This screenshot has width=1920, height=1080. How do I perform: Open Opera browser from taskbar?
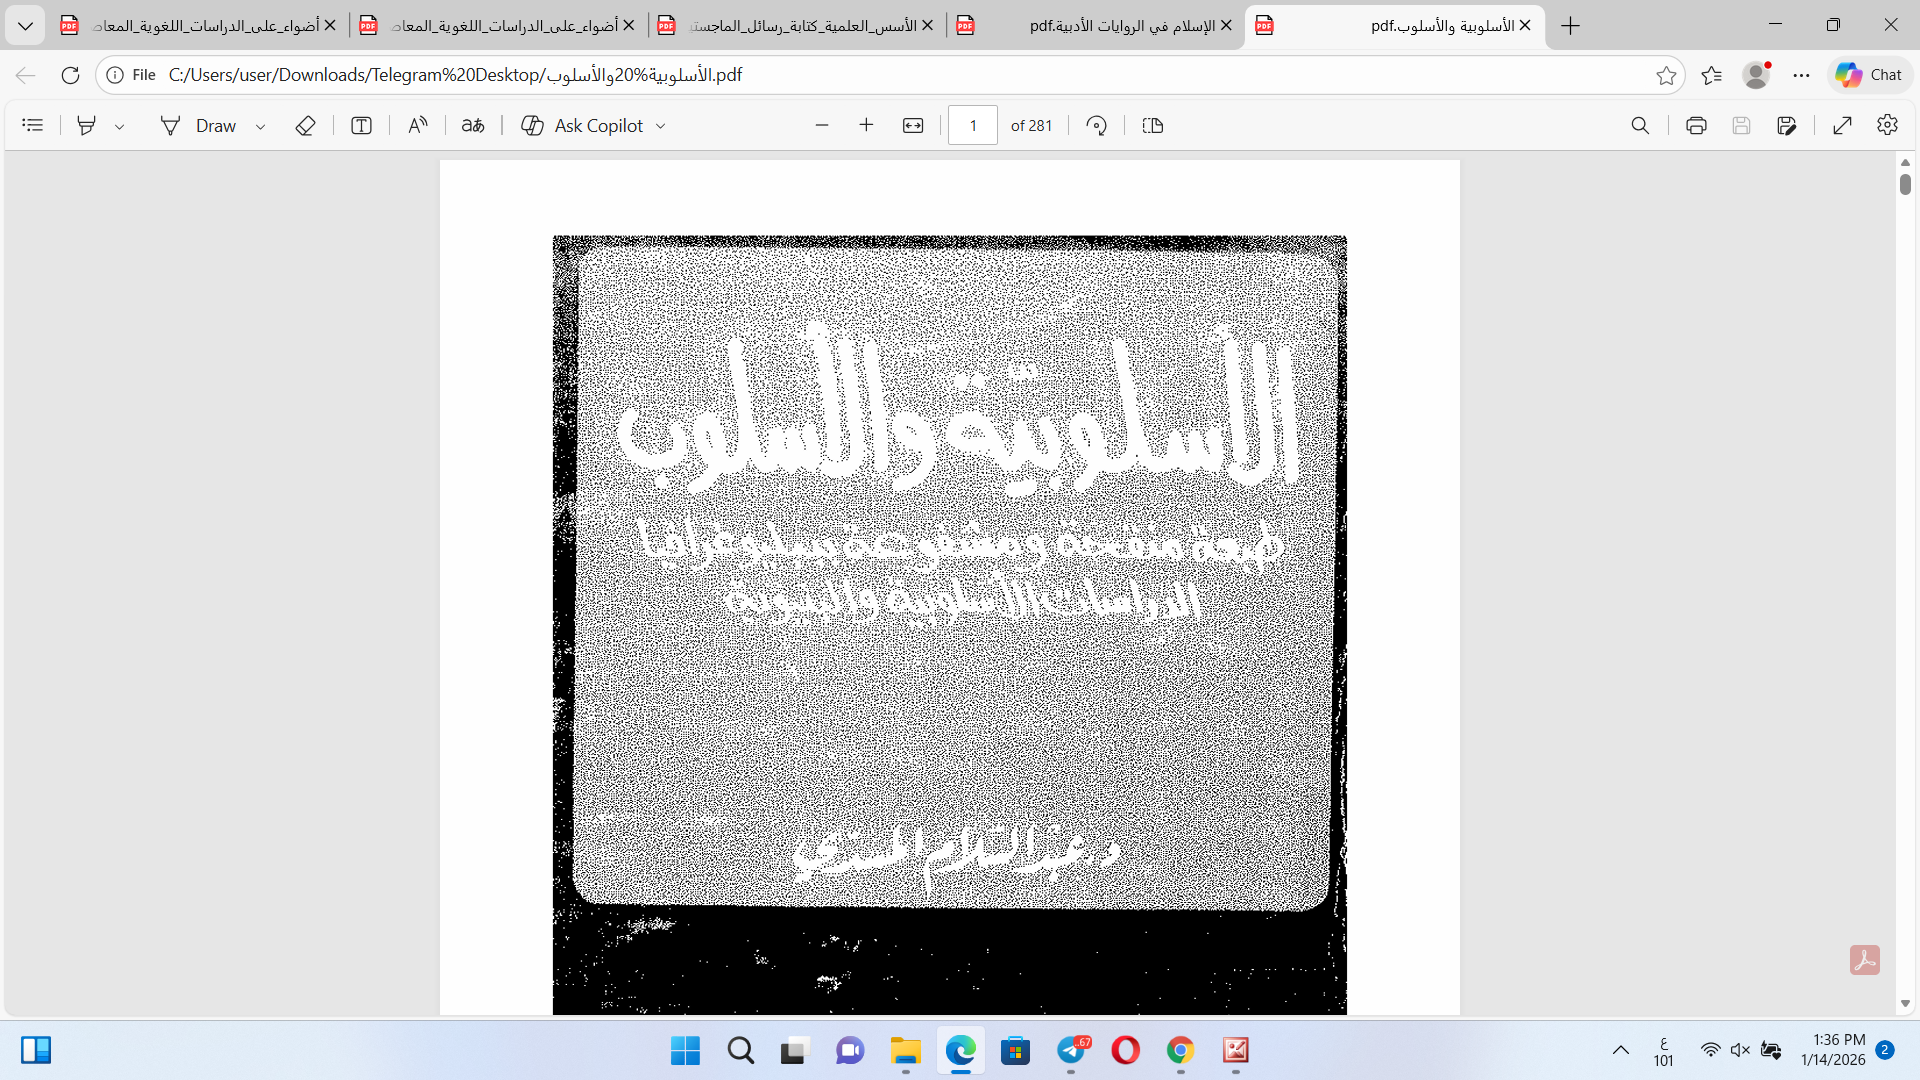point(1125,1050)
